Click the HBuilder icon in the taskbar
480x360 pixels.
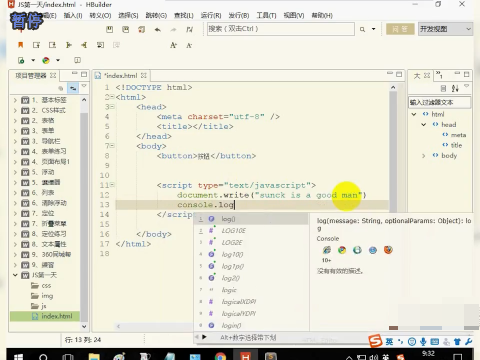(246, 357)
